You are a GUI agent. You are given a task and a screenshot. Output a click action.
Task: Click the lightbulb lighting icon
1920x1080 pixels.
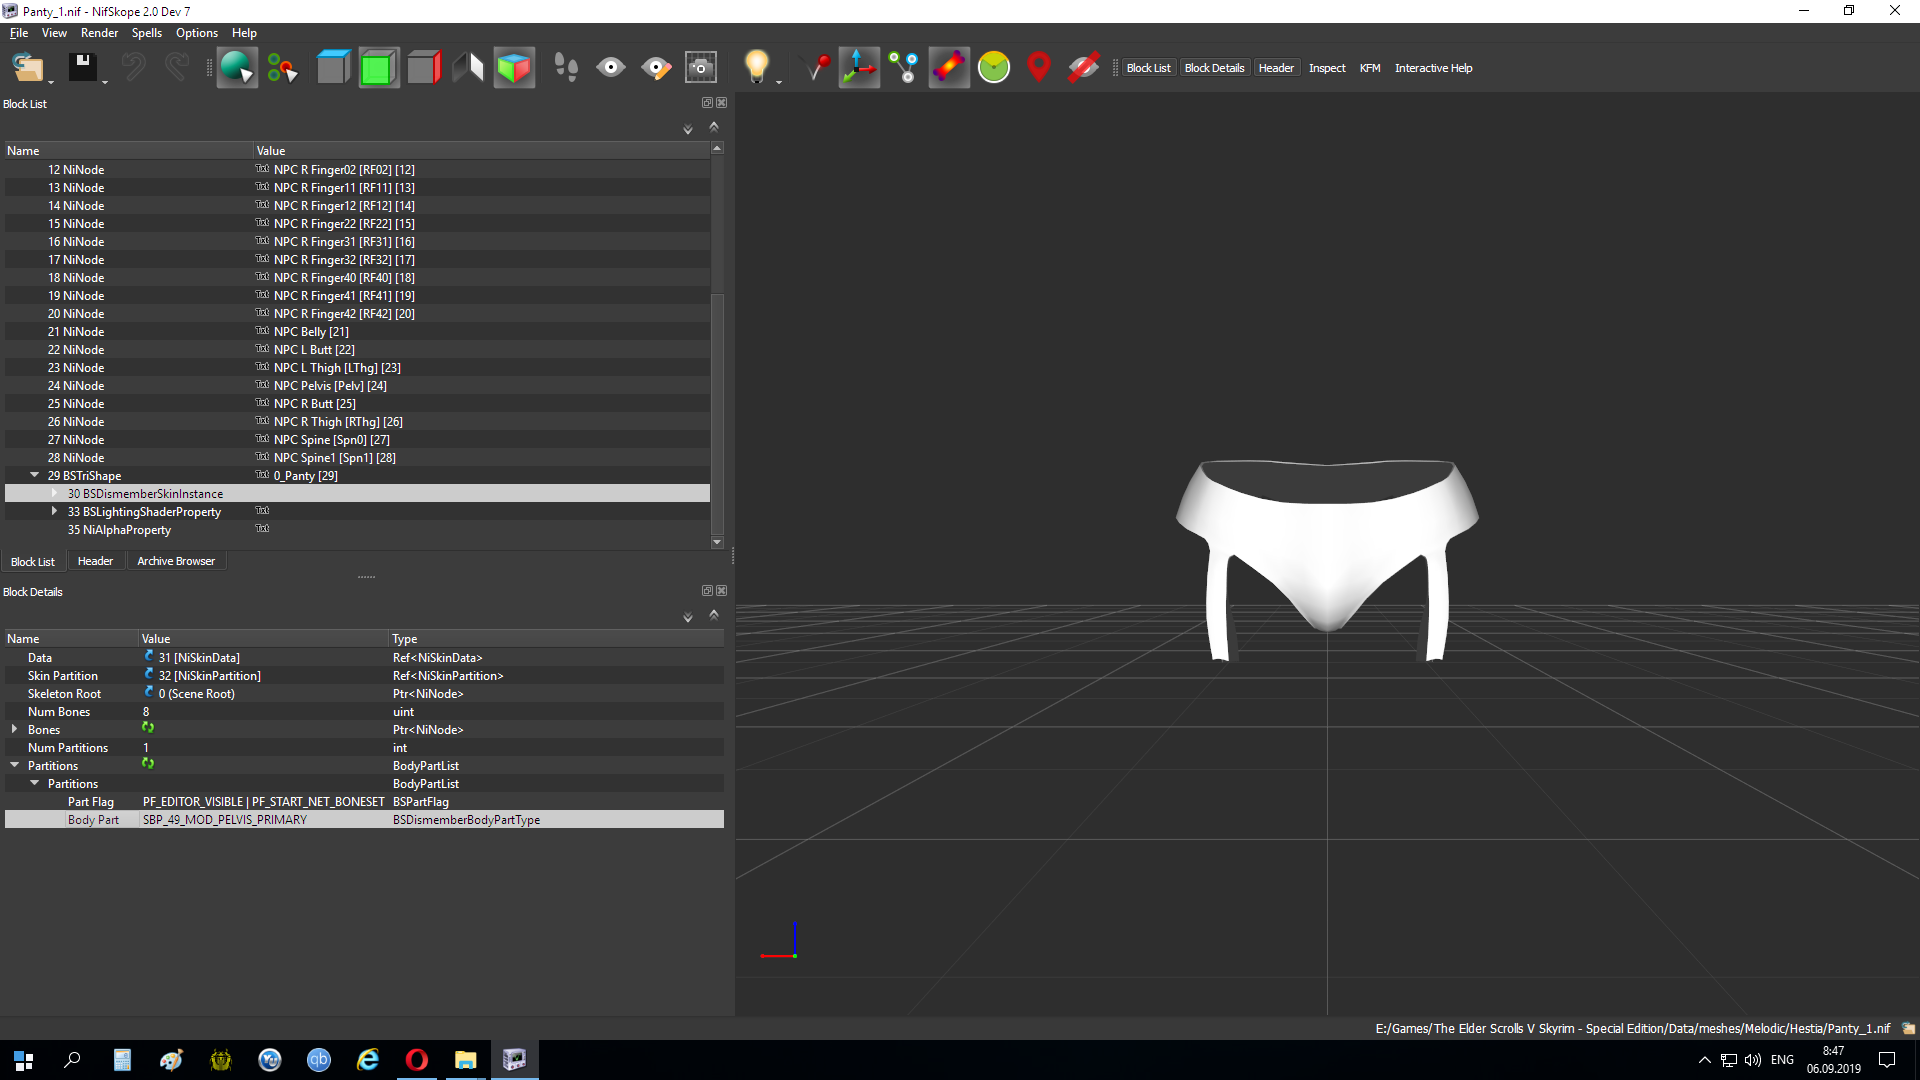tap(756, 68)
